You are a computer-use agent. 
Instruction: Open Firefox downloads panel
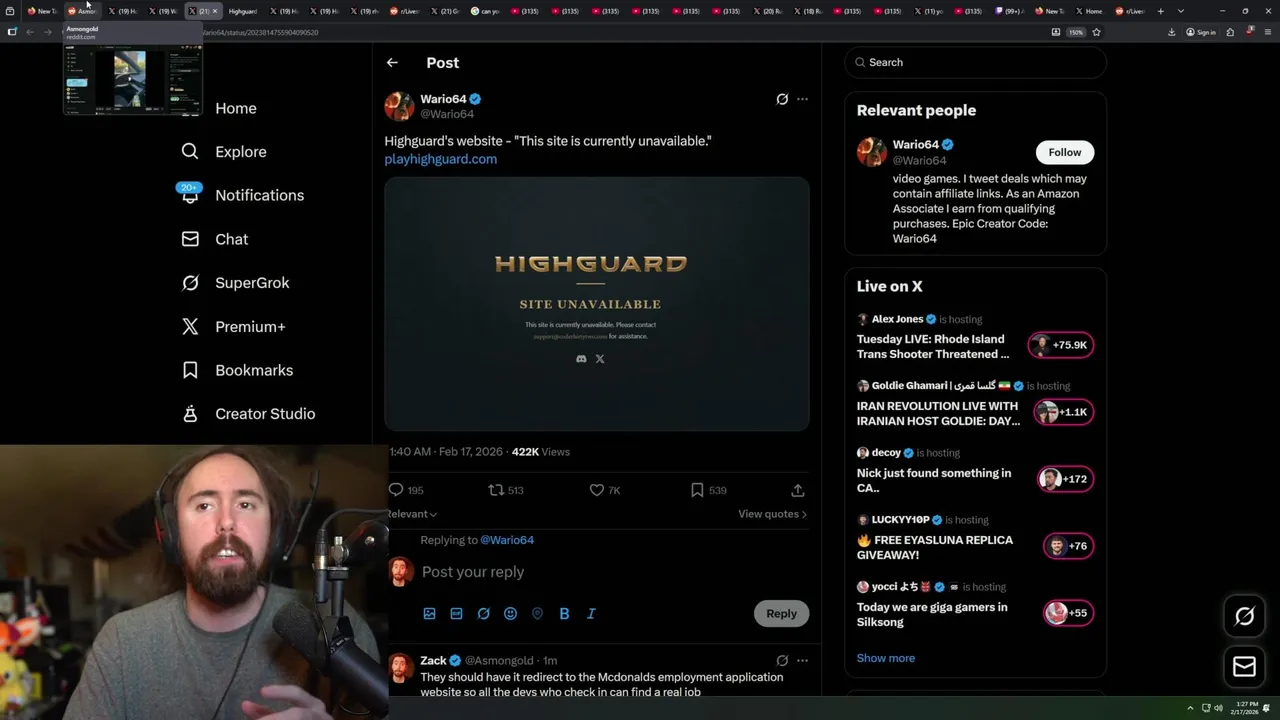[1171, 32]
